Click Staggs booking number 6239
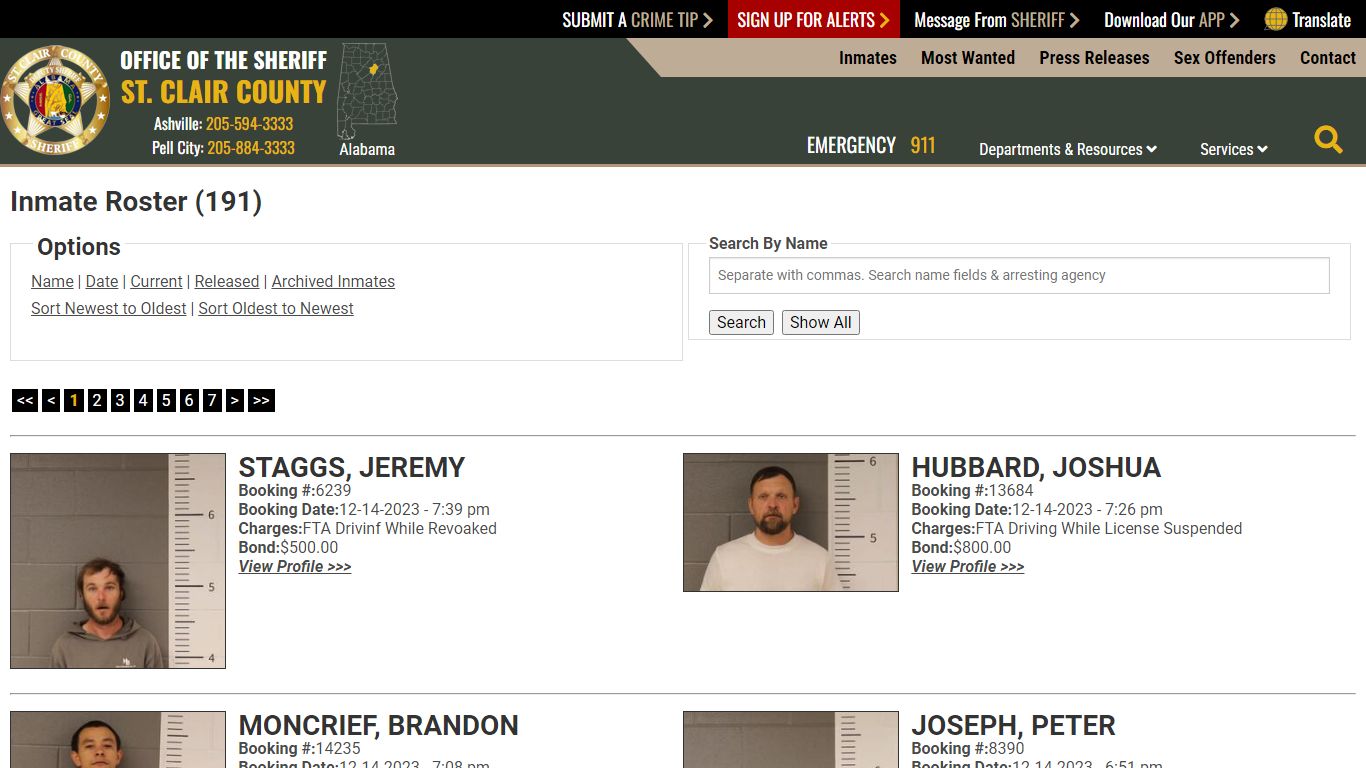1366x768 pixels. click(x=333, y=491)
